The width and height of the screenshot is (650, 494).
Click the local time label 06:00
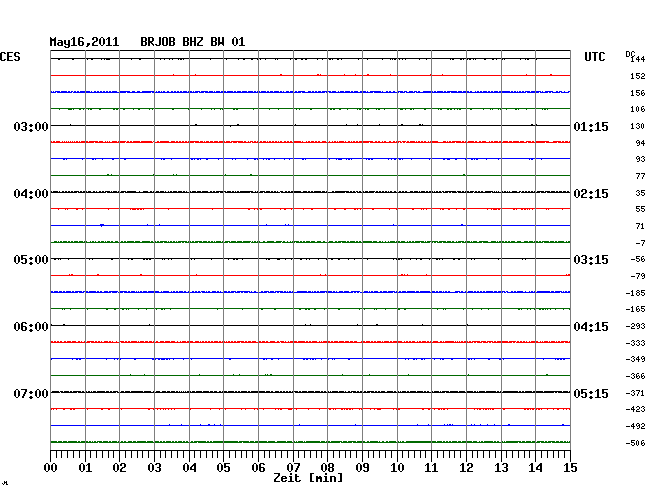[x=31, y=327]
